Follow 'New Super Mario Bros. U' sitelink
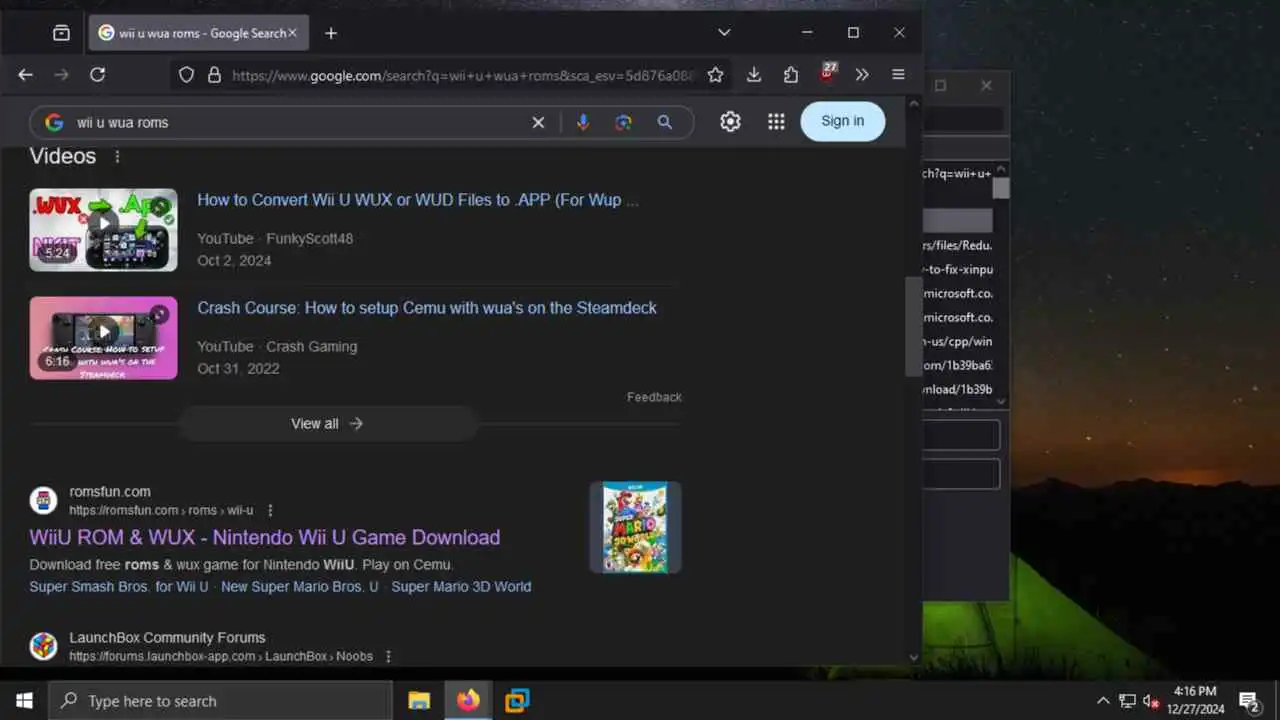Image resolution: width=1280 pixels, height=720 pixels. point(300,587)
